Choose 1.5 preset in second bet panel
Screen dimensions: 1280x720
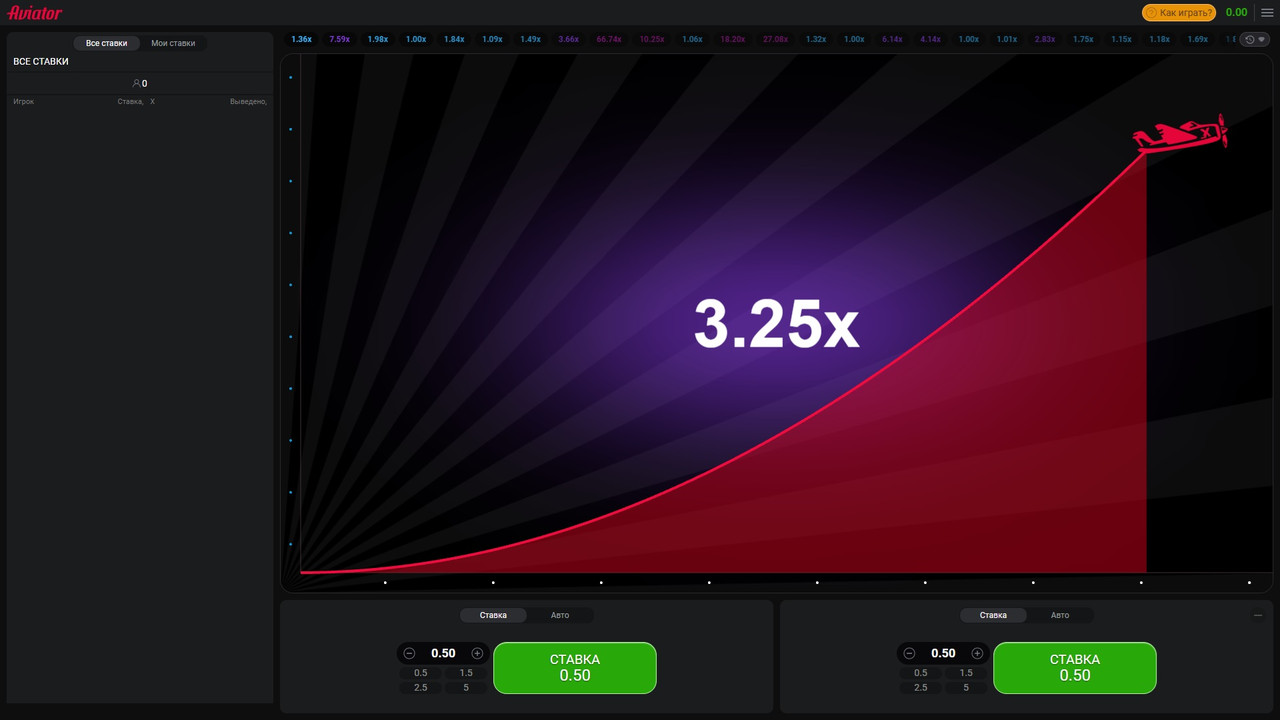tap(966, 673)
